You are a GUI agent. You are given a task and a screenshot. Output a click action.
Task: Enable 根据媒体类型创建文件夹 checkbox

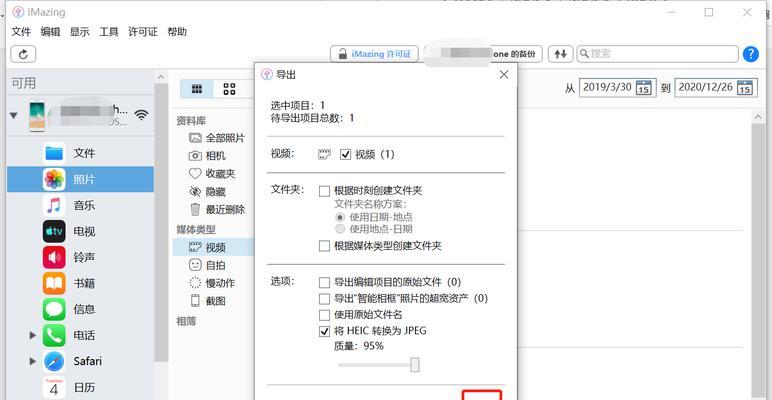click(x=324, y=246)
